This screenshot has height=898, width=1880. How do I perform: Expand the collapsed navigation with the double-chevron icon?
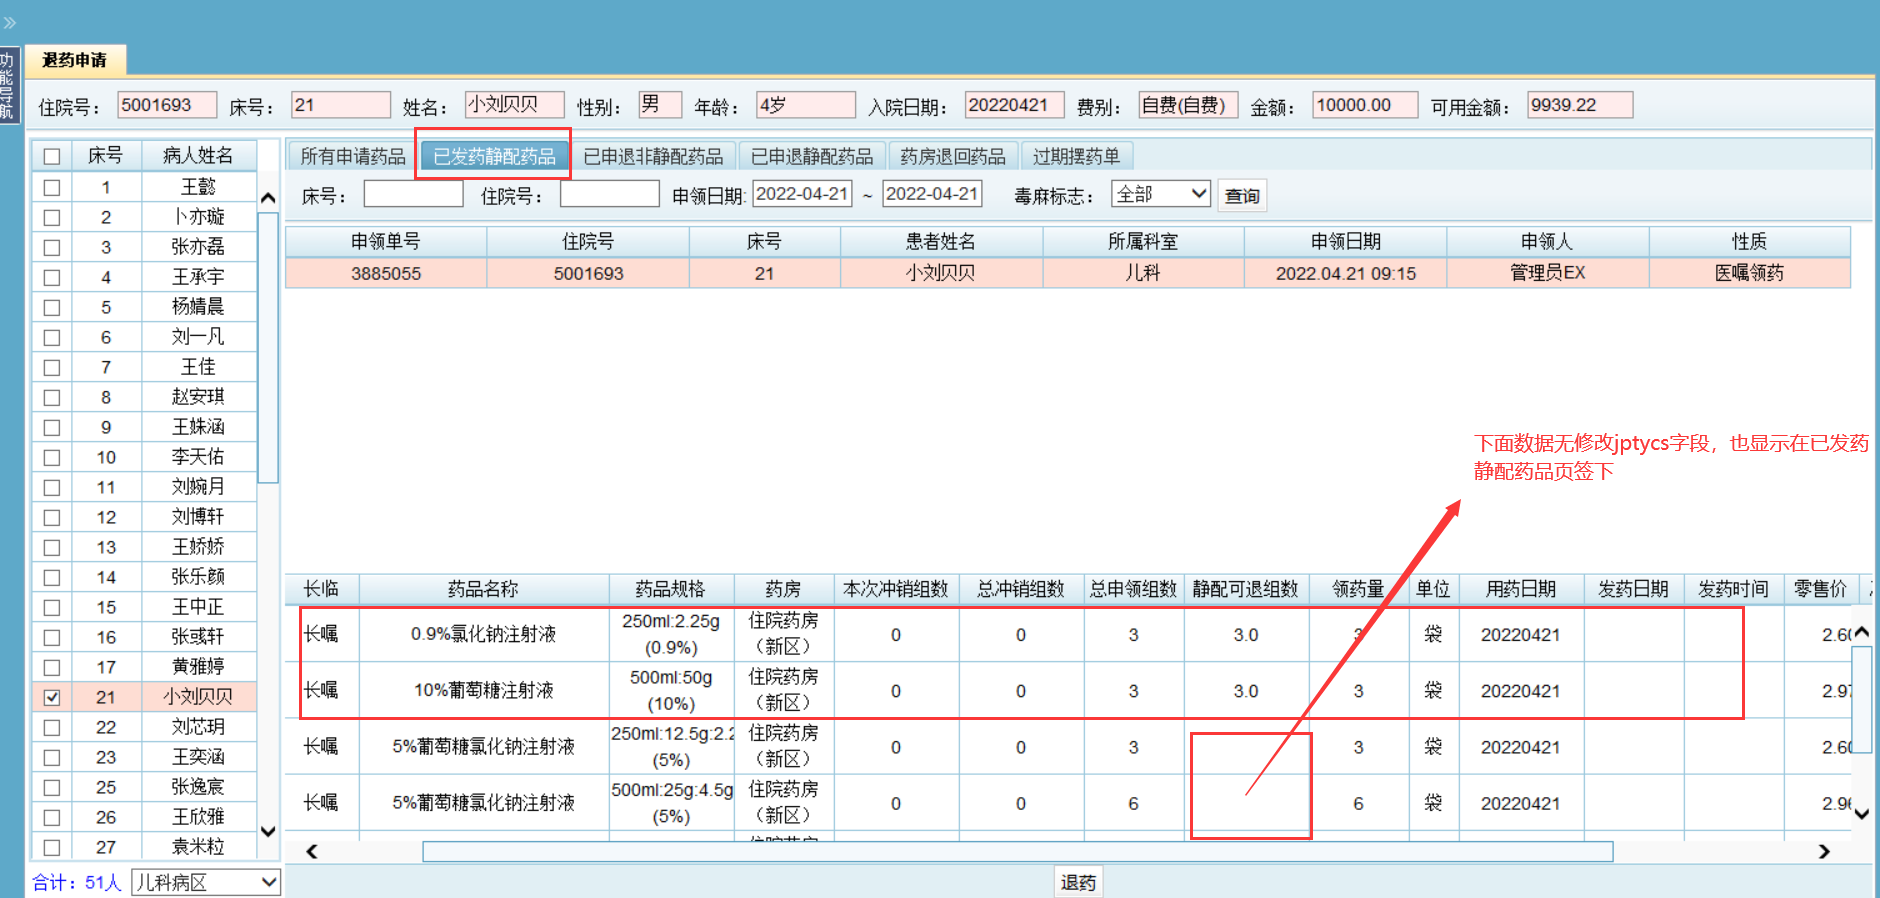(10, 22)
